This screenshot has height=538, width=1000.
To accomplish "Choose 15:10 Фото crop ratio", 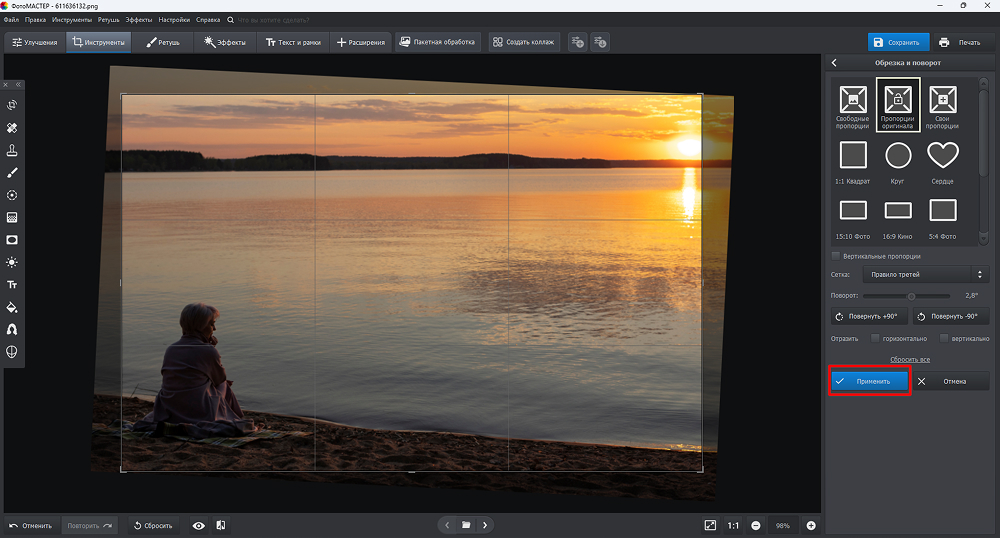I will 853,219.
